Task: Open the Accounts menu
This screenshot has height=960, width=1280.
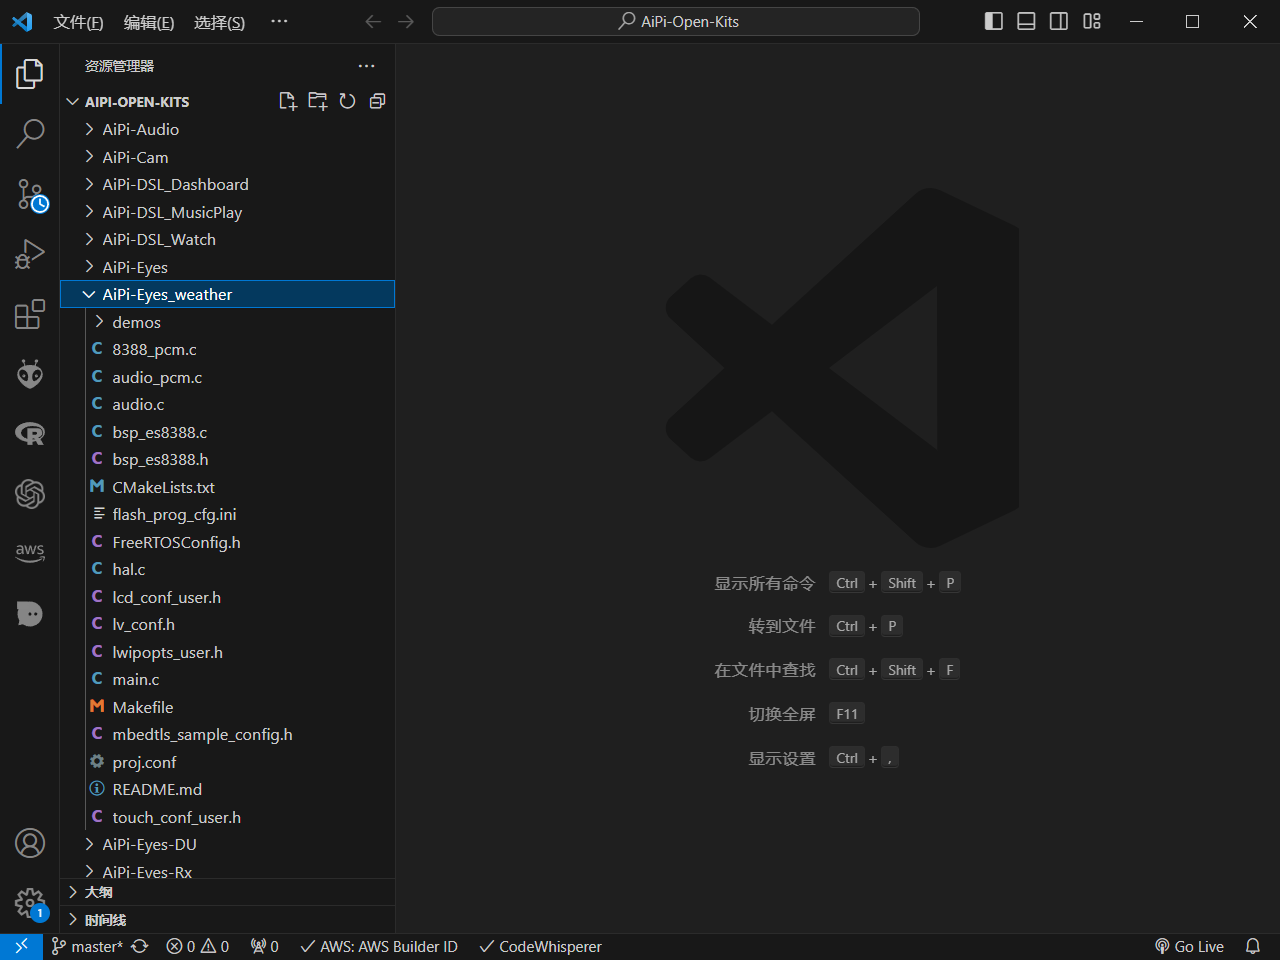Action: 30,843
